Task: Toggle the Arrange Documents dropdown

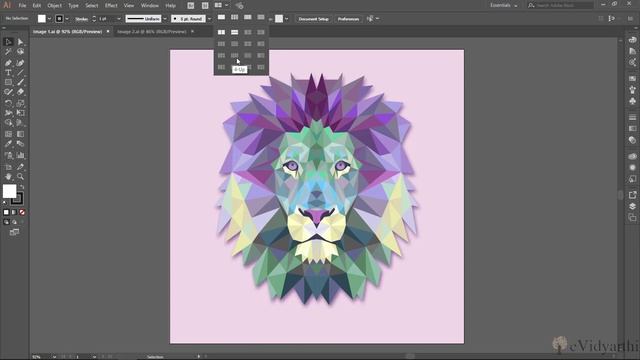Action: [x=222, y=6]
